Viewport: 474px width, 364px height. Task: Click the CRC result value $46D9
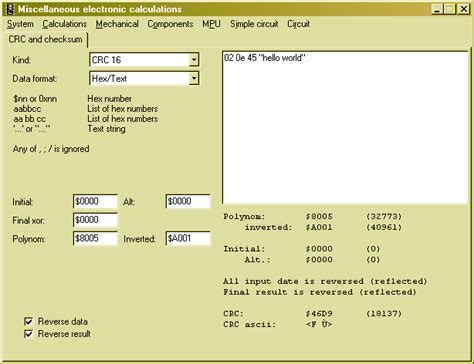pos(319,314)
